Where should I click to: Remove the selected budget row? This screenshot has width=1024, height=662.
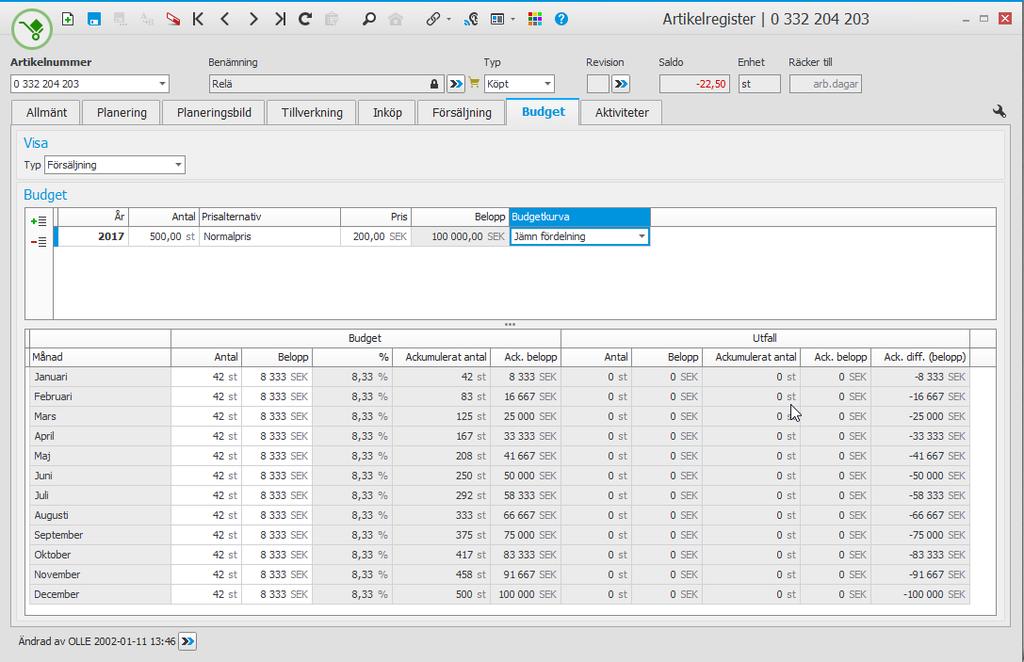point(39,242)
